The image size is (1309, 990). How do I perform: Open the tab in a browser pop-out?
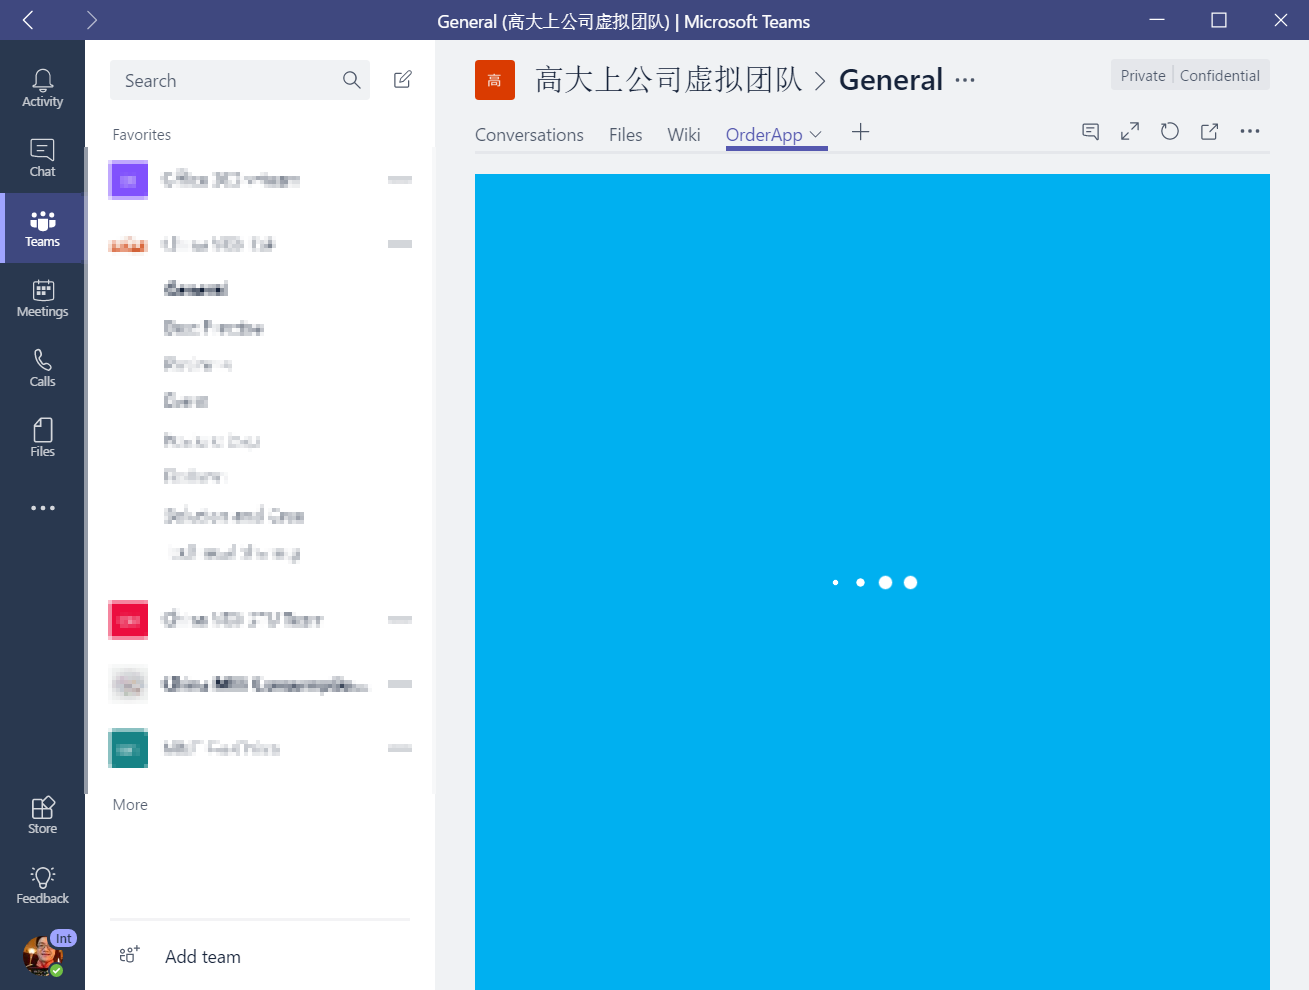(x=1209, y=132)
